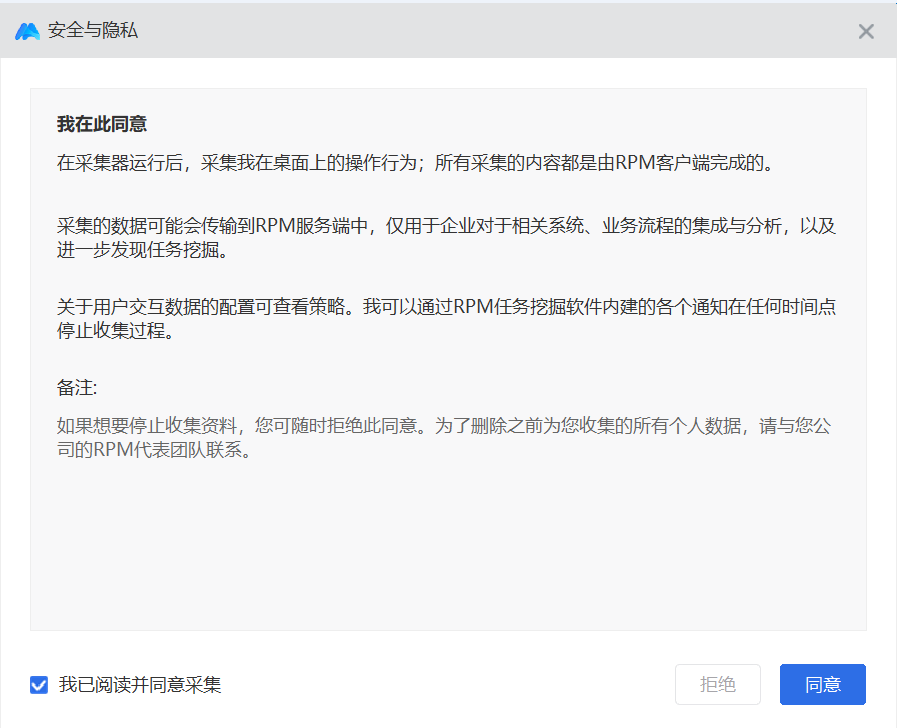897x728 pixels.
Task: Click the paragraph starting with 在采集器运行后
Action: tap(415, 163)
